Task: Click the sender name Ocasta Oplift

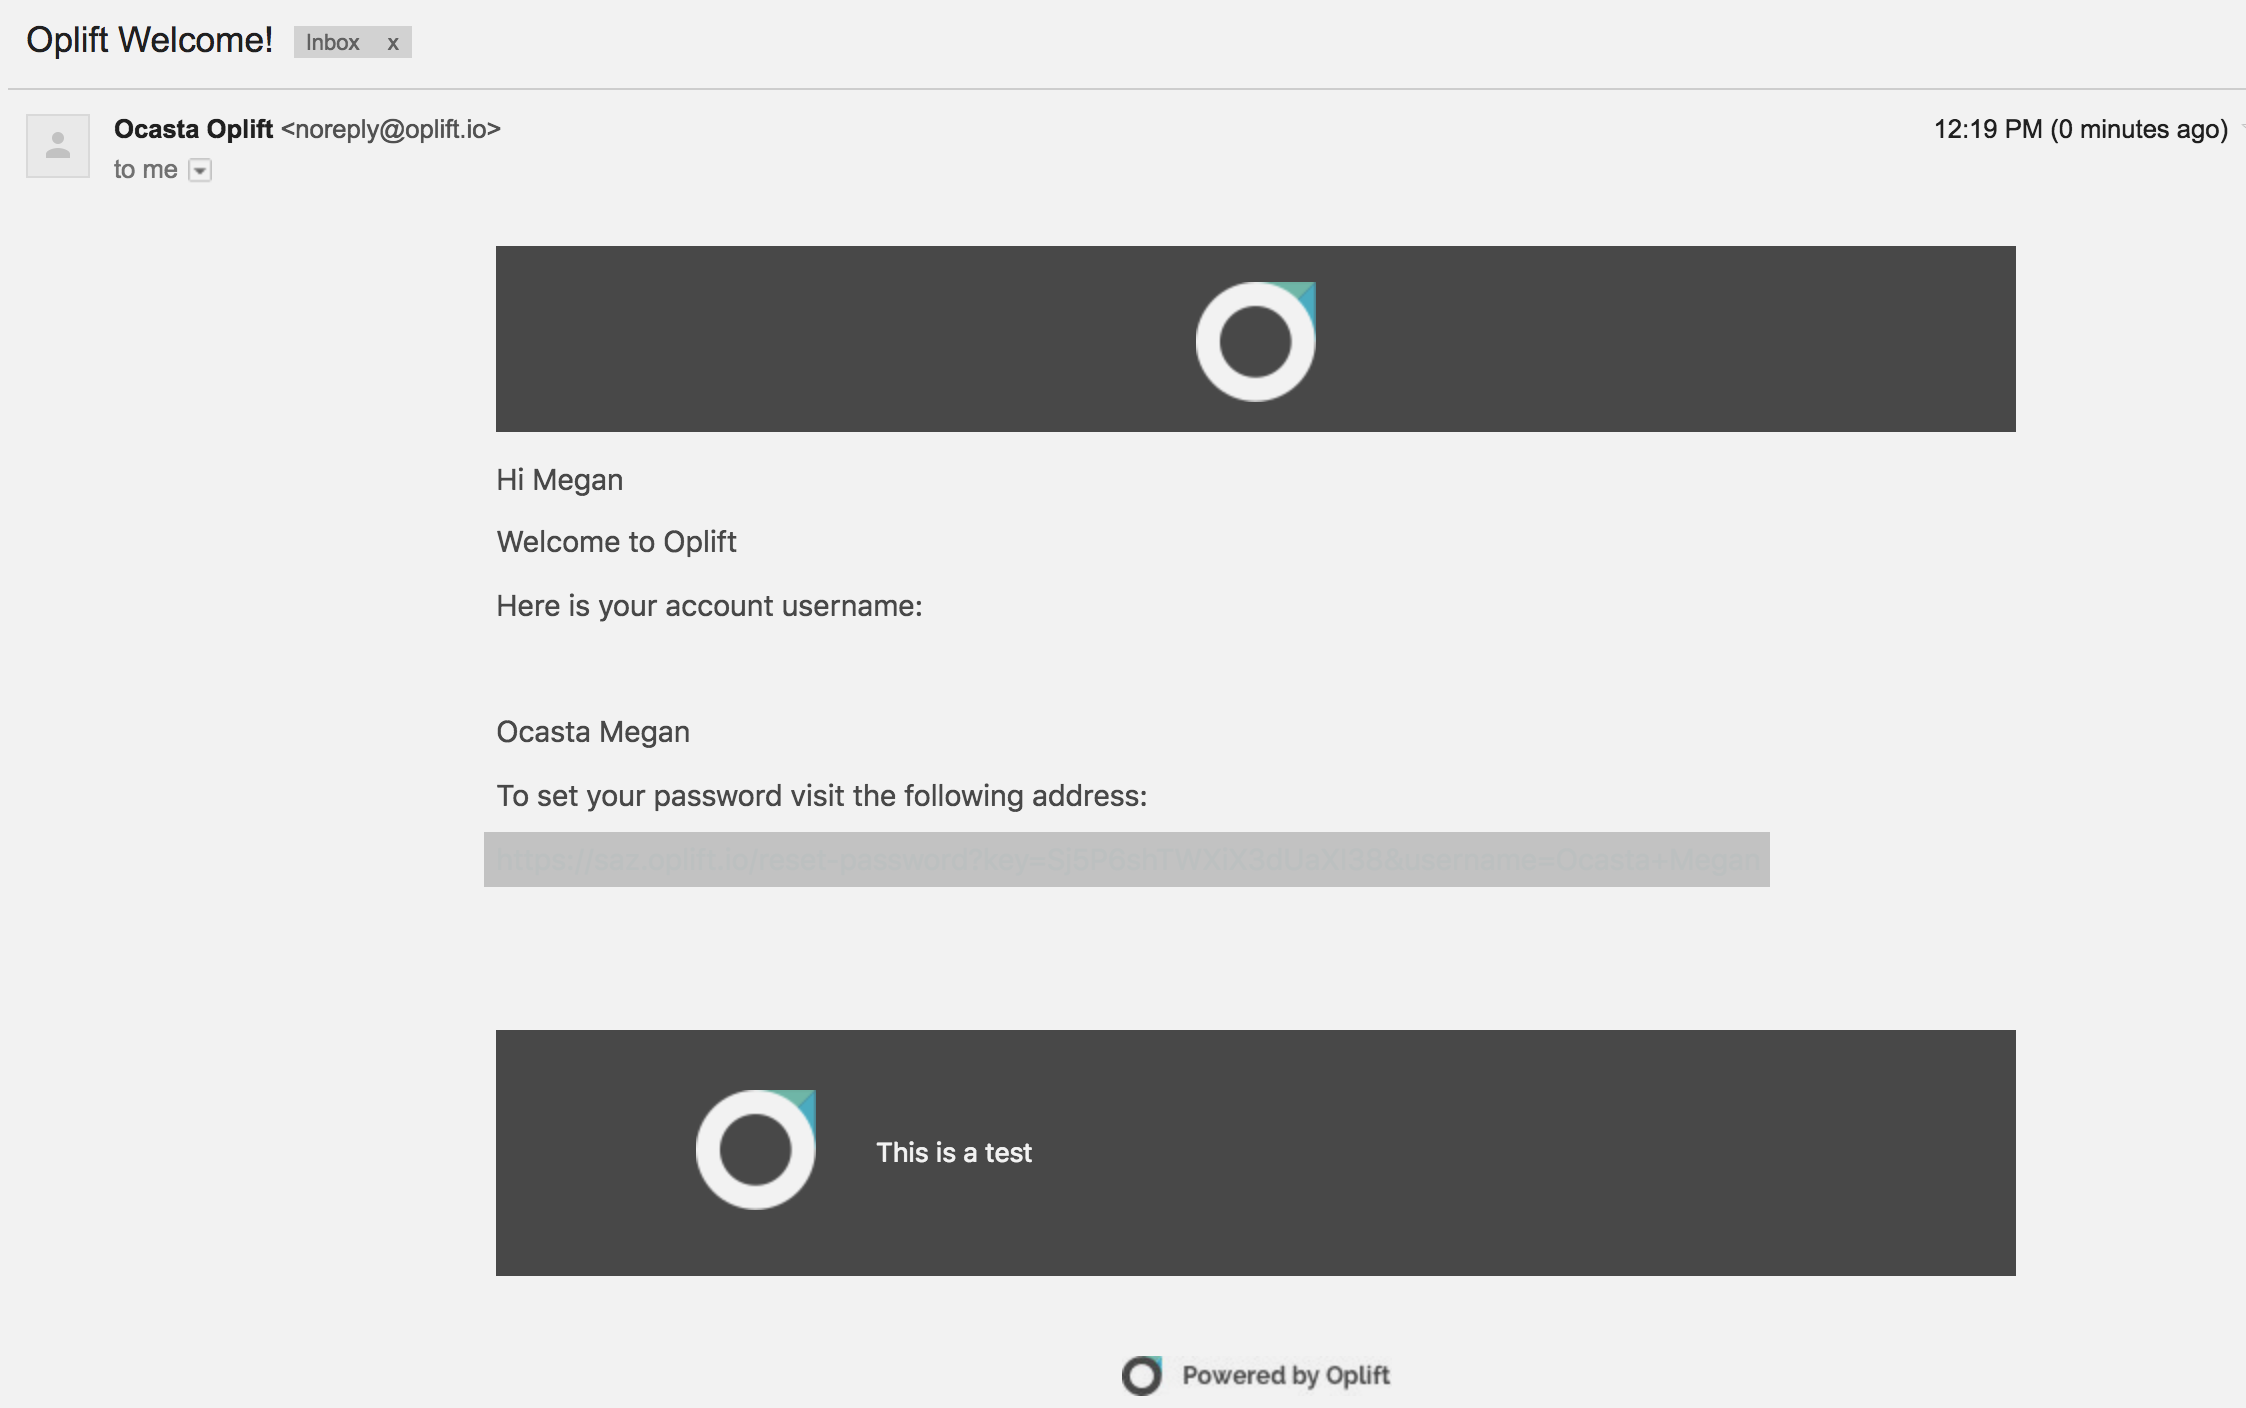Action: 193,129
